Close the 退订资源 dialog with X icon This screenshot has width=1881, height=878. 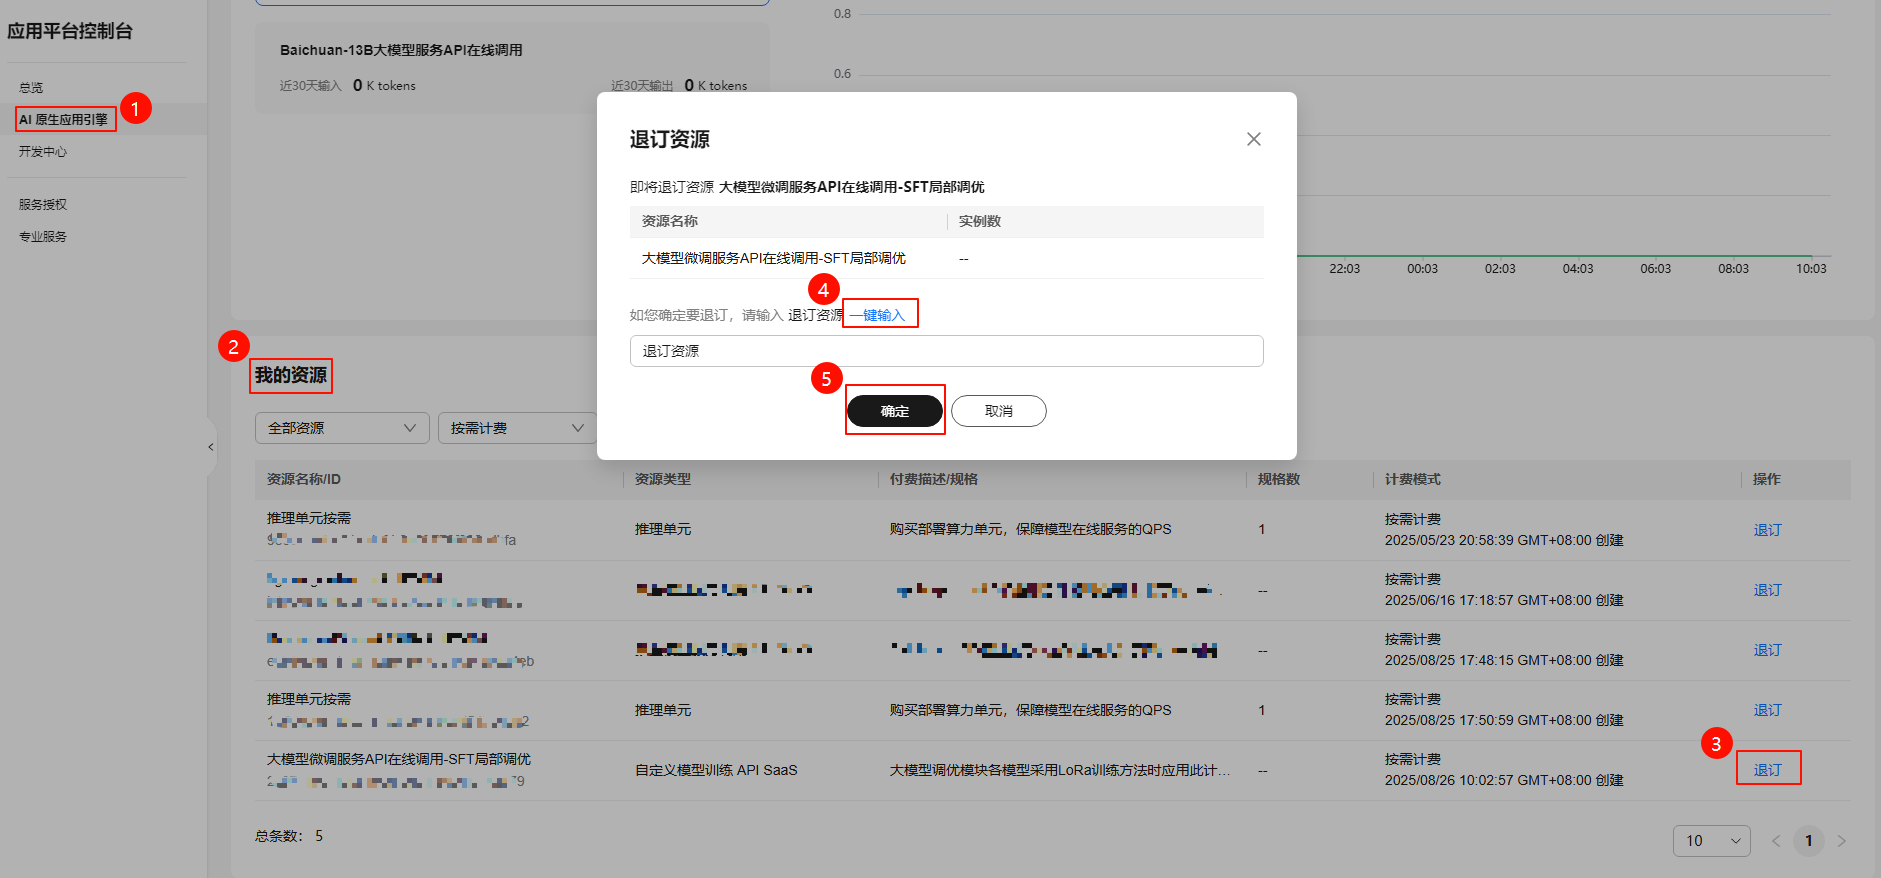click(1253, 139)
